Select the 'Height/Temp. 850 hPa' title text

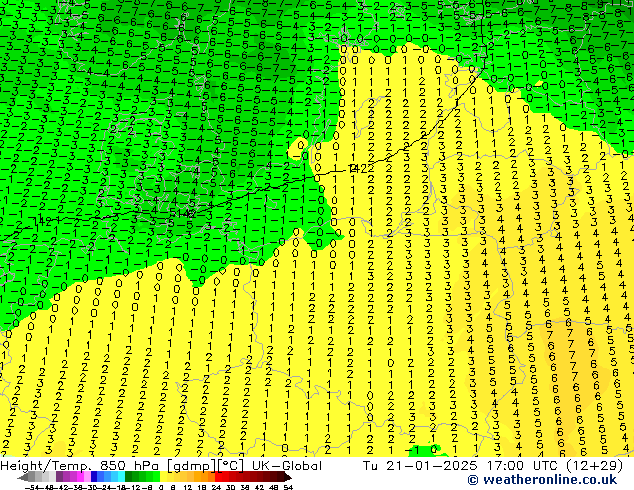pyautogui.click(x=81, y=466)
